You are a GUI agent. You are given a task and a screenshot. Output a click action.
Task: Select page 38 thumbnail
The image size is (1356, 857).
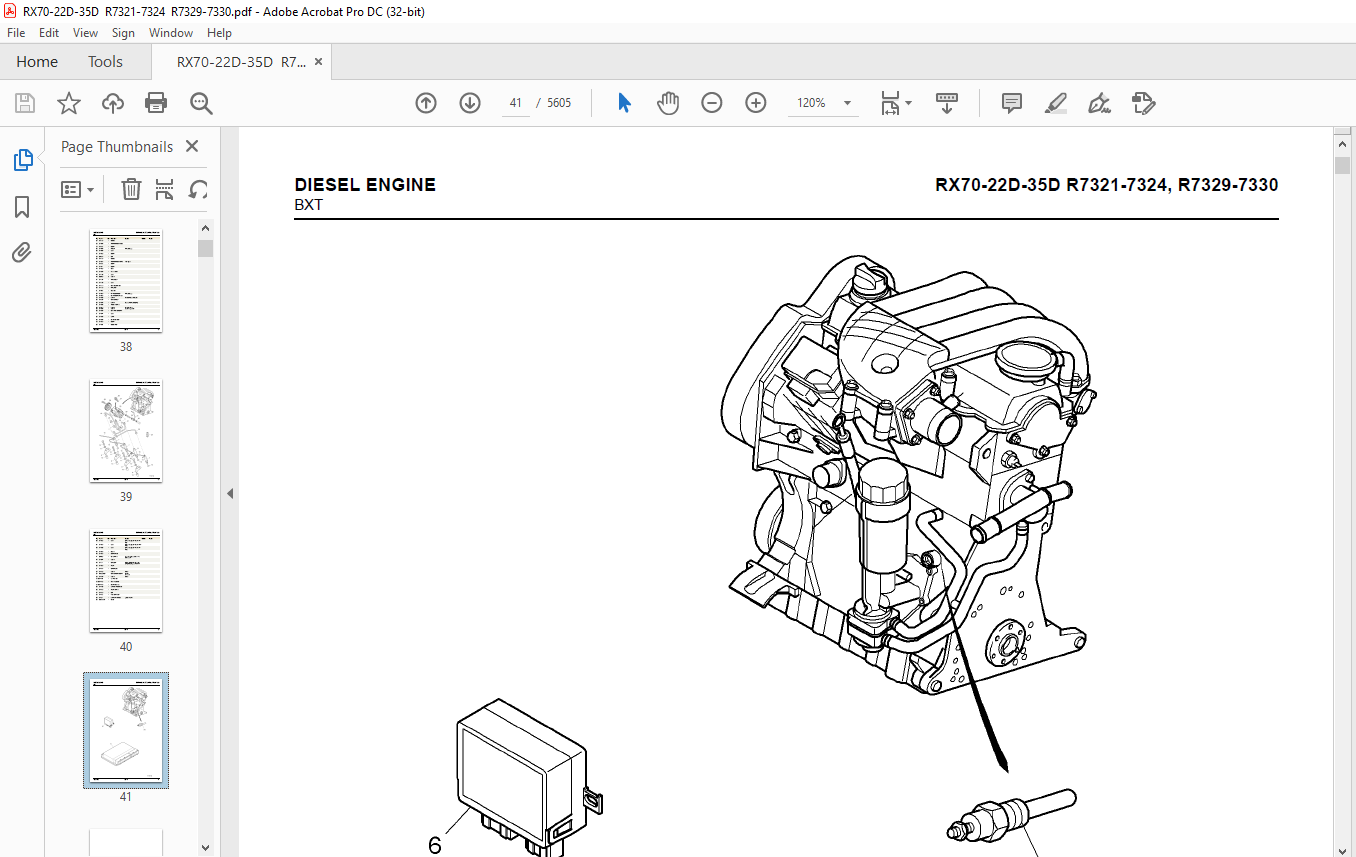point(126,280)
